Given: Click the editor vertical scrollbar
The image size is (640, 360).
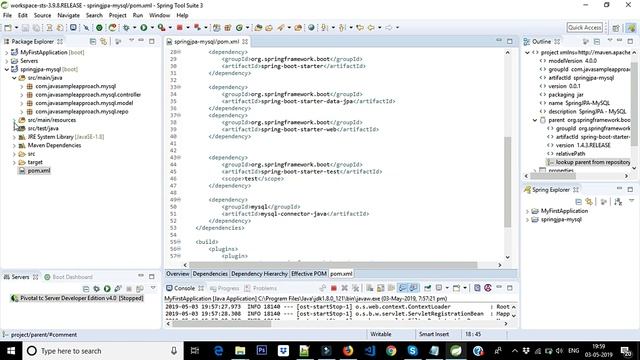Looking at the screenshot, I should (508, 182).
